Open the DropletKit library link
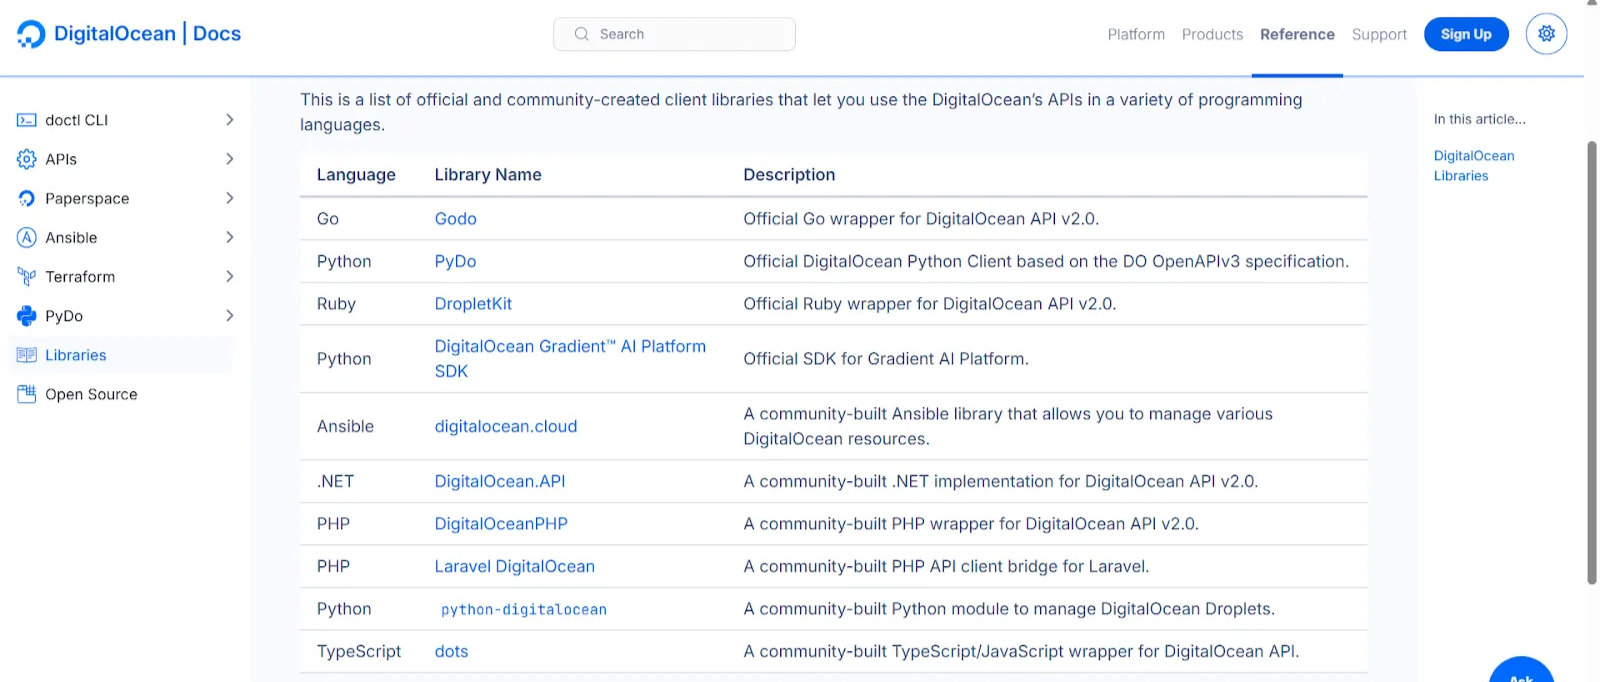This screenshot has height=682, width=1600. pos(473,304)
